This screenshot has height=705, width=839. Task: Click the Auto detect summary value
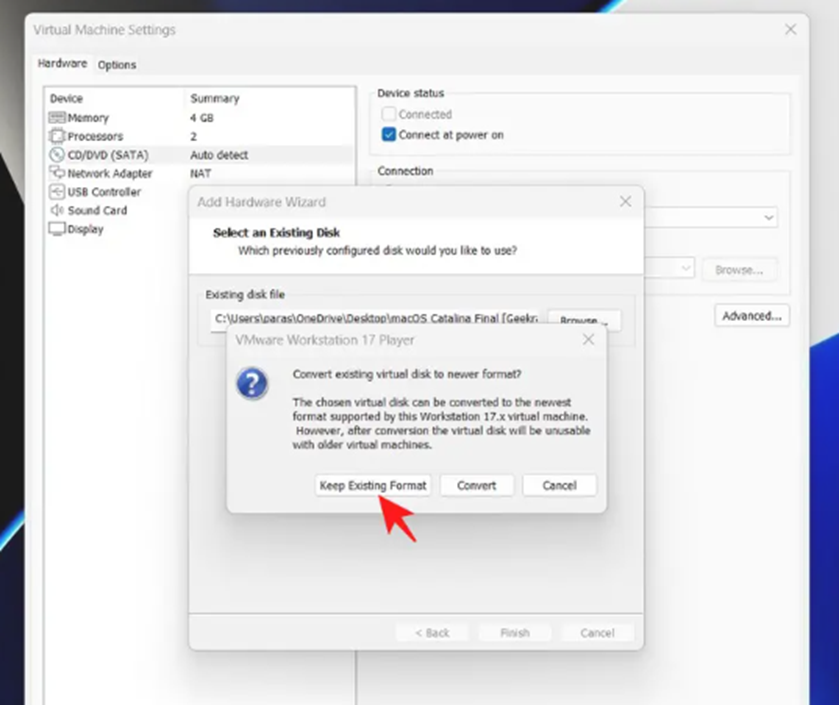(219, 155)
